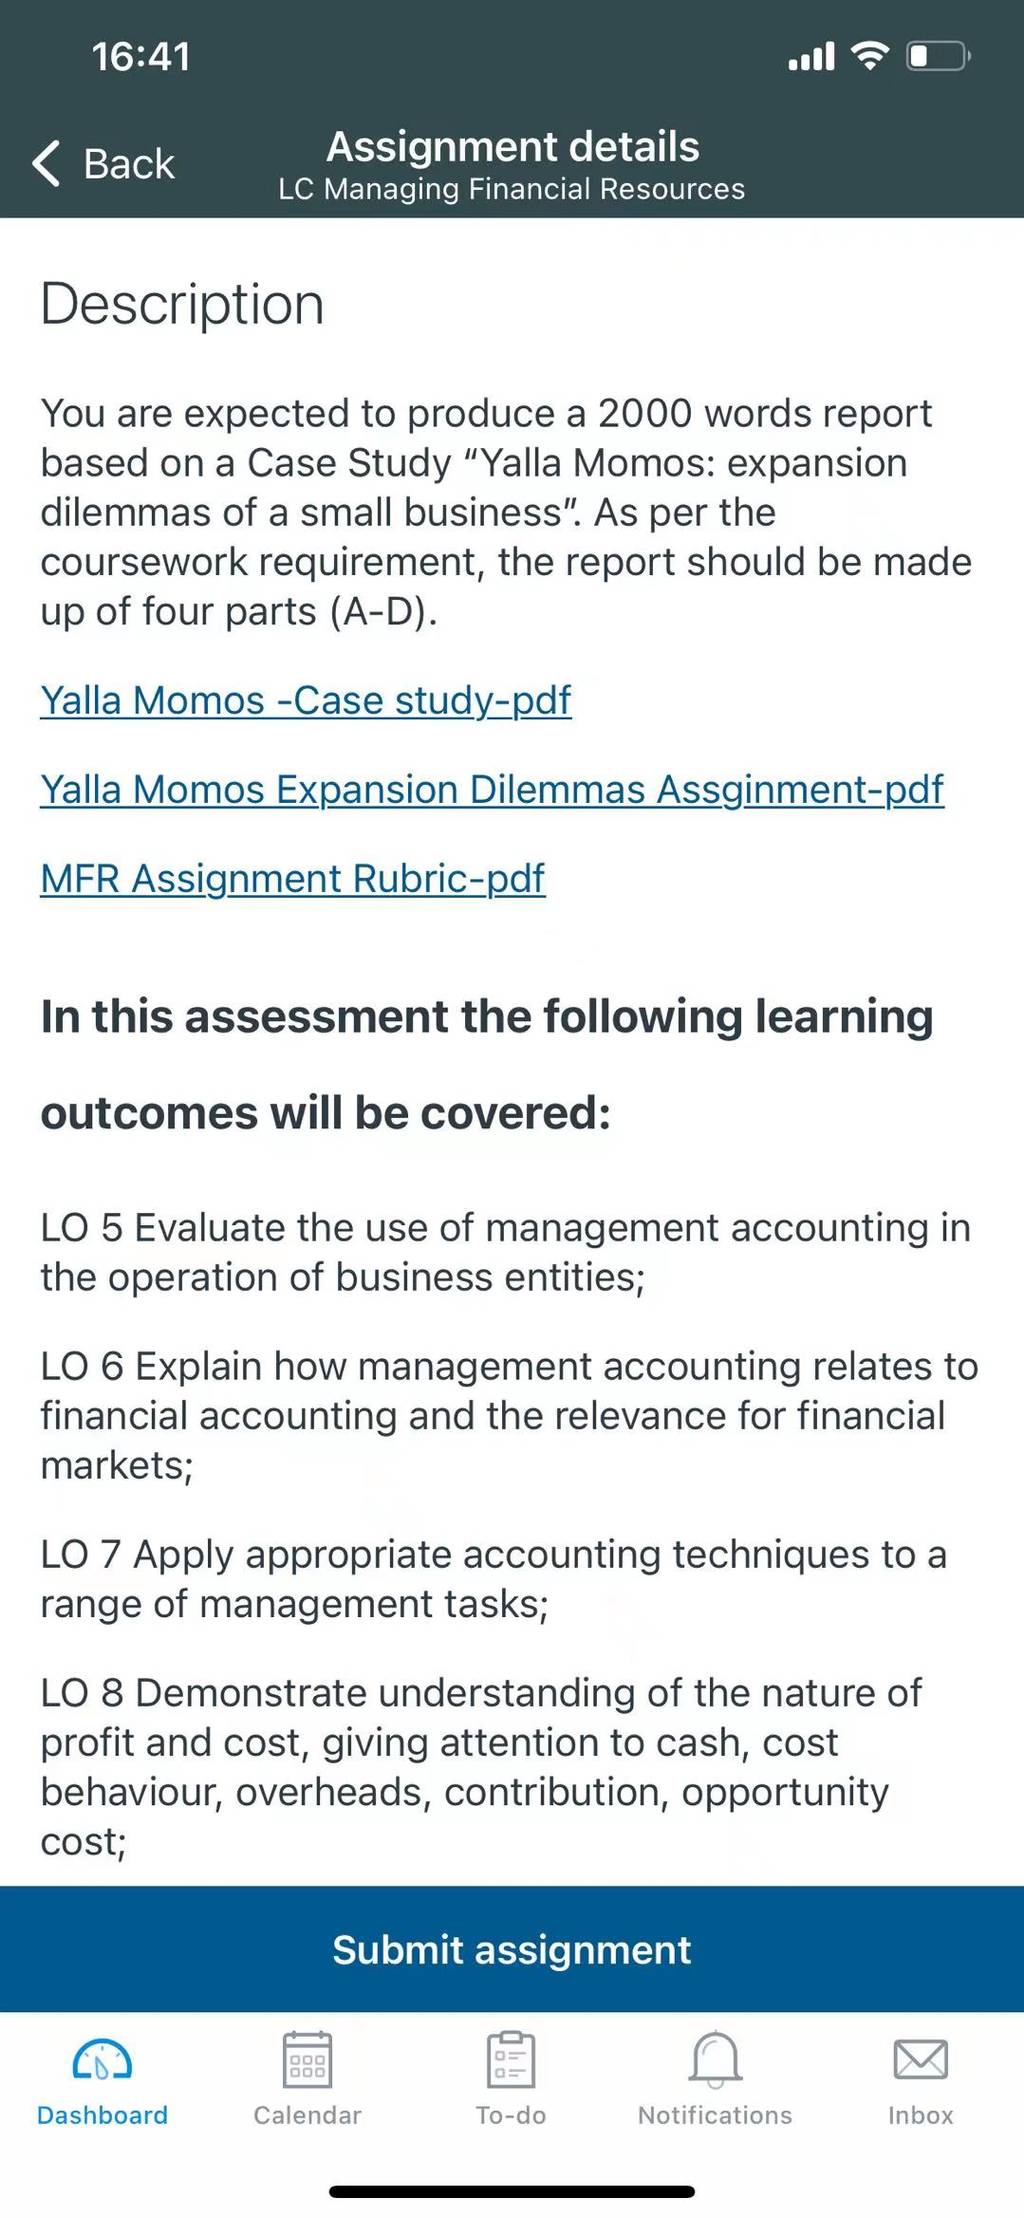Open MFR Assignment Rubric-pdf link
The height and width of the screenshot is (2218, 1024).
click(x=293, y=878)
